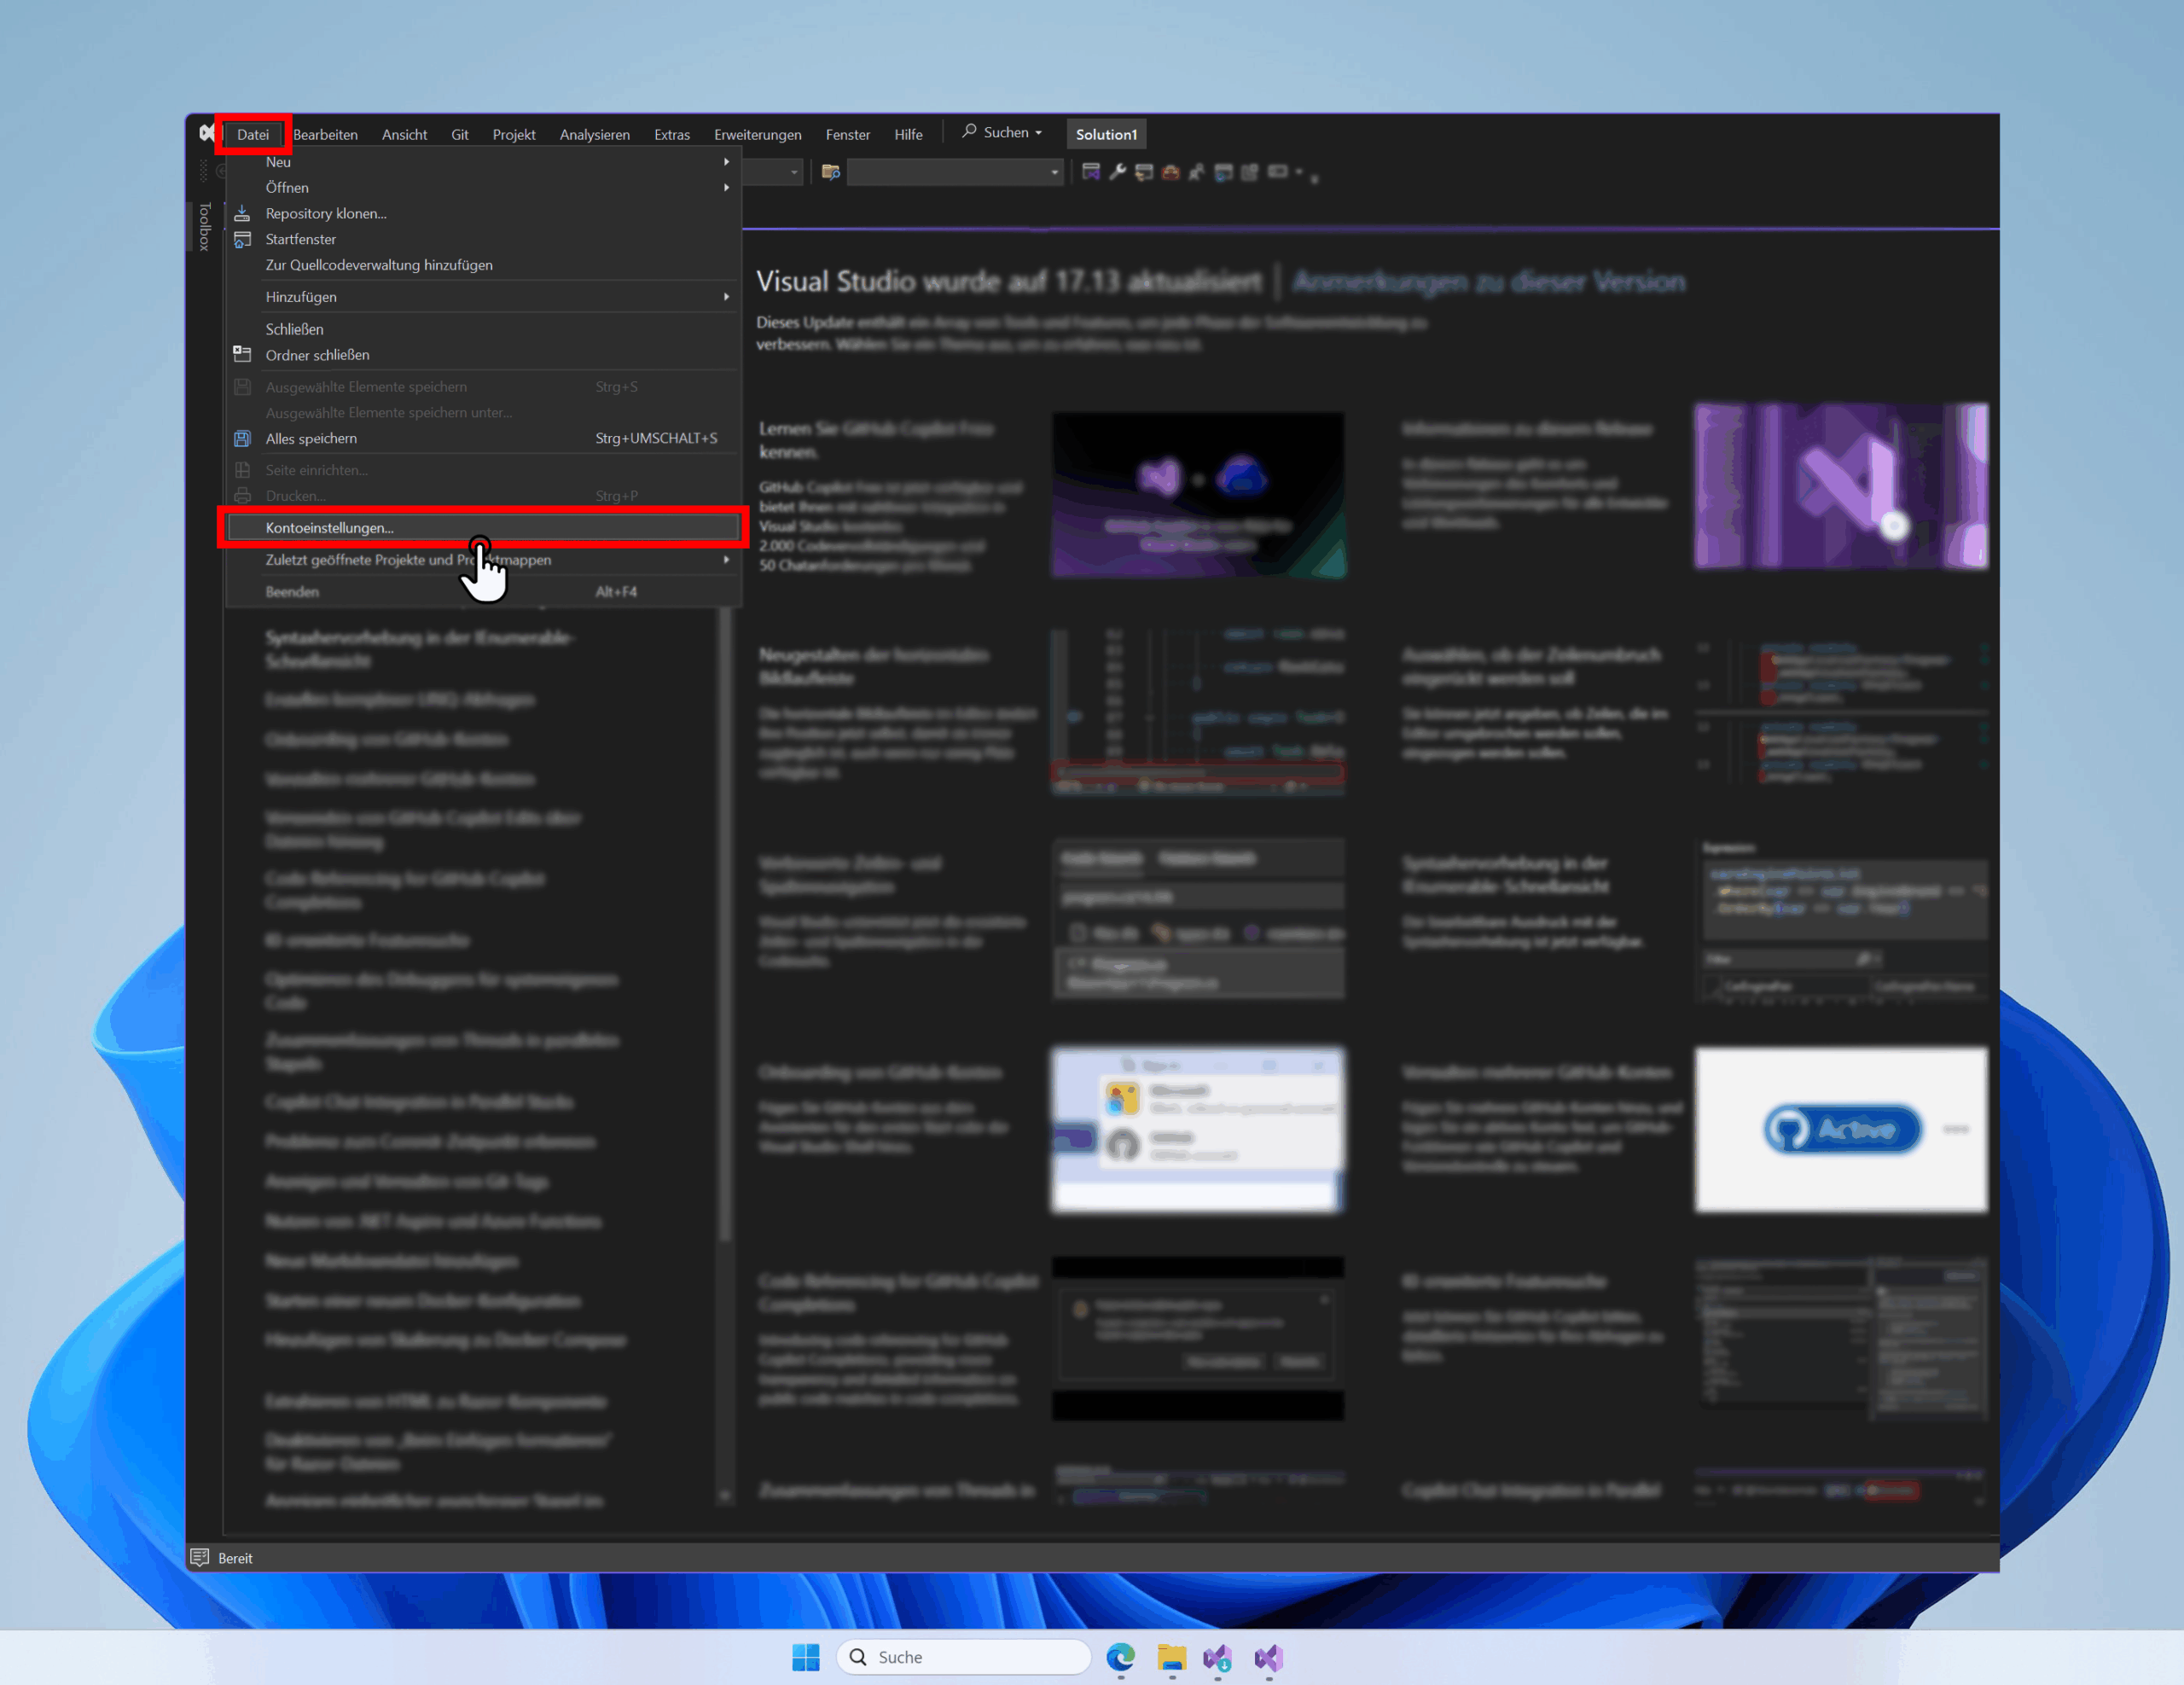Open the GitHub Copilot Free thumbnail image
2184x1685 pixels.
pyautogui.click(x=1198, y=495)
